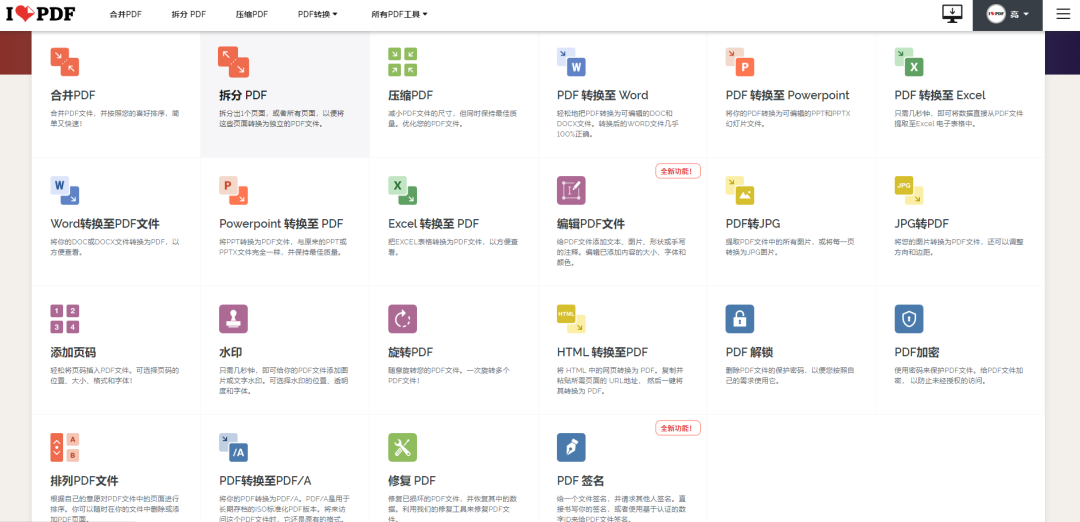Click the 旋转PDF rotate icon
The image size is (1080, 522).
(x=402, y=319)
